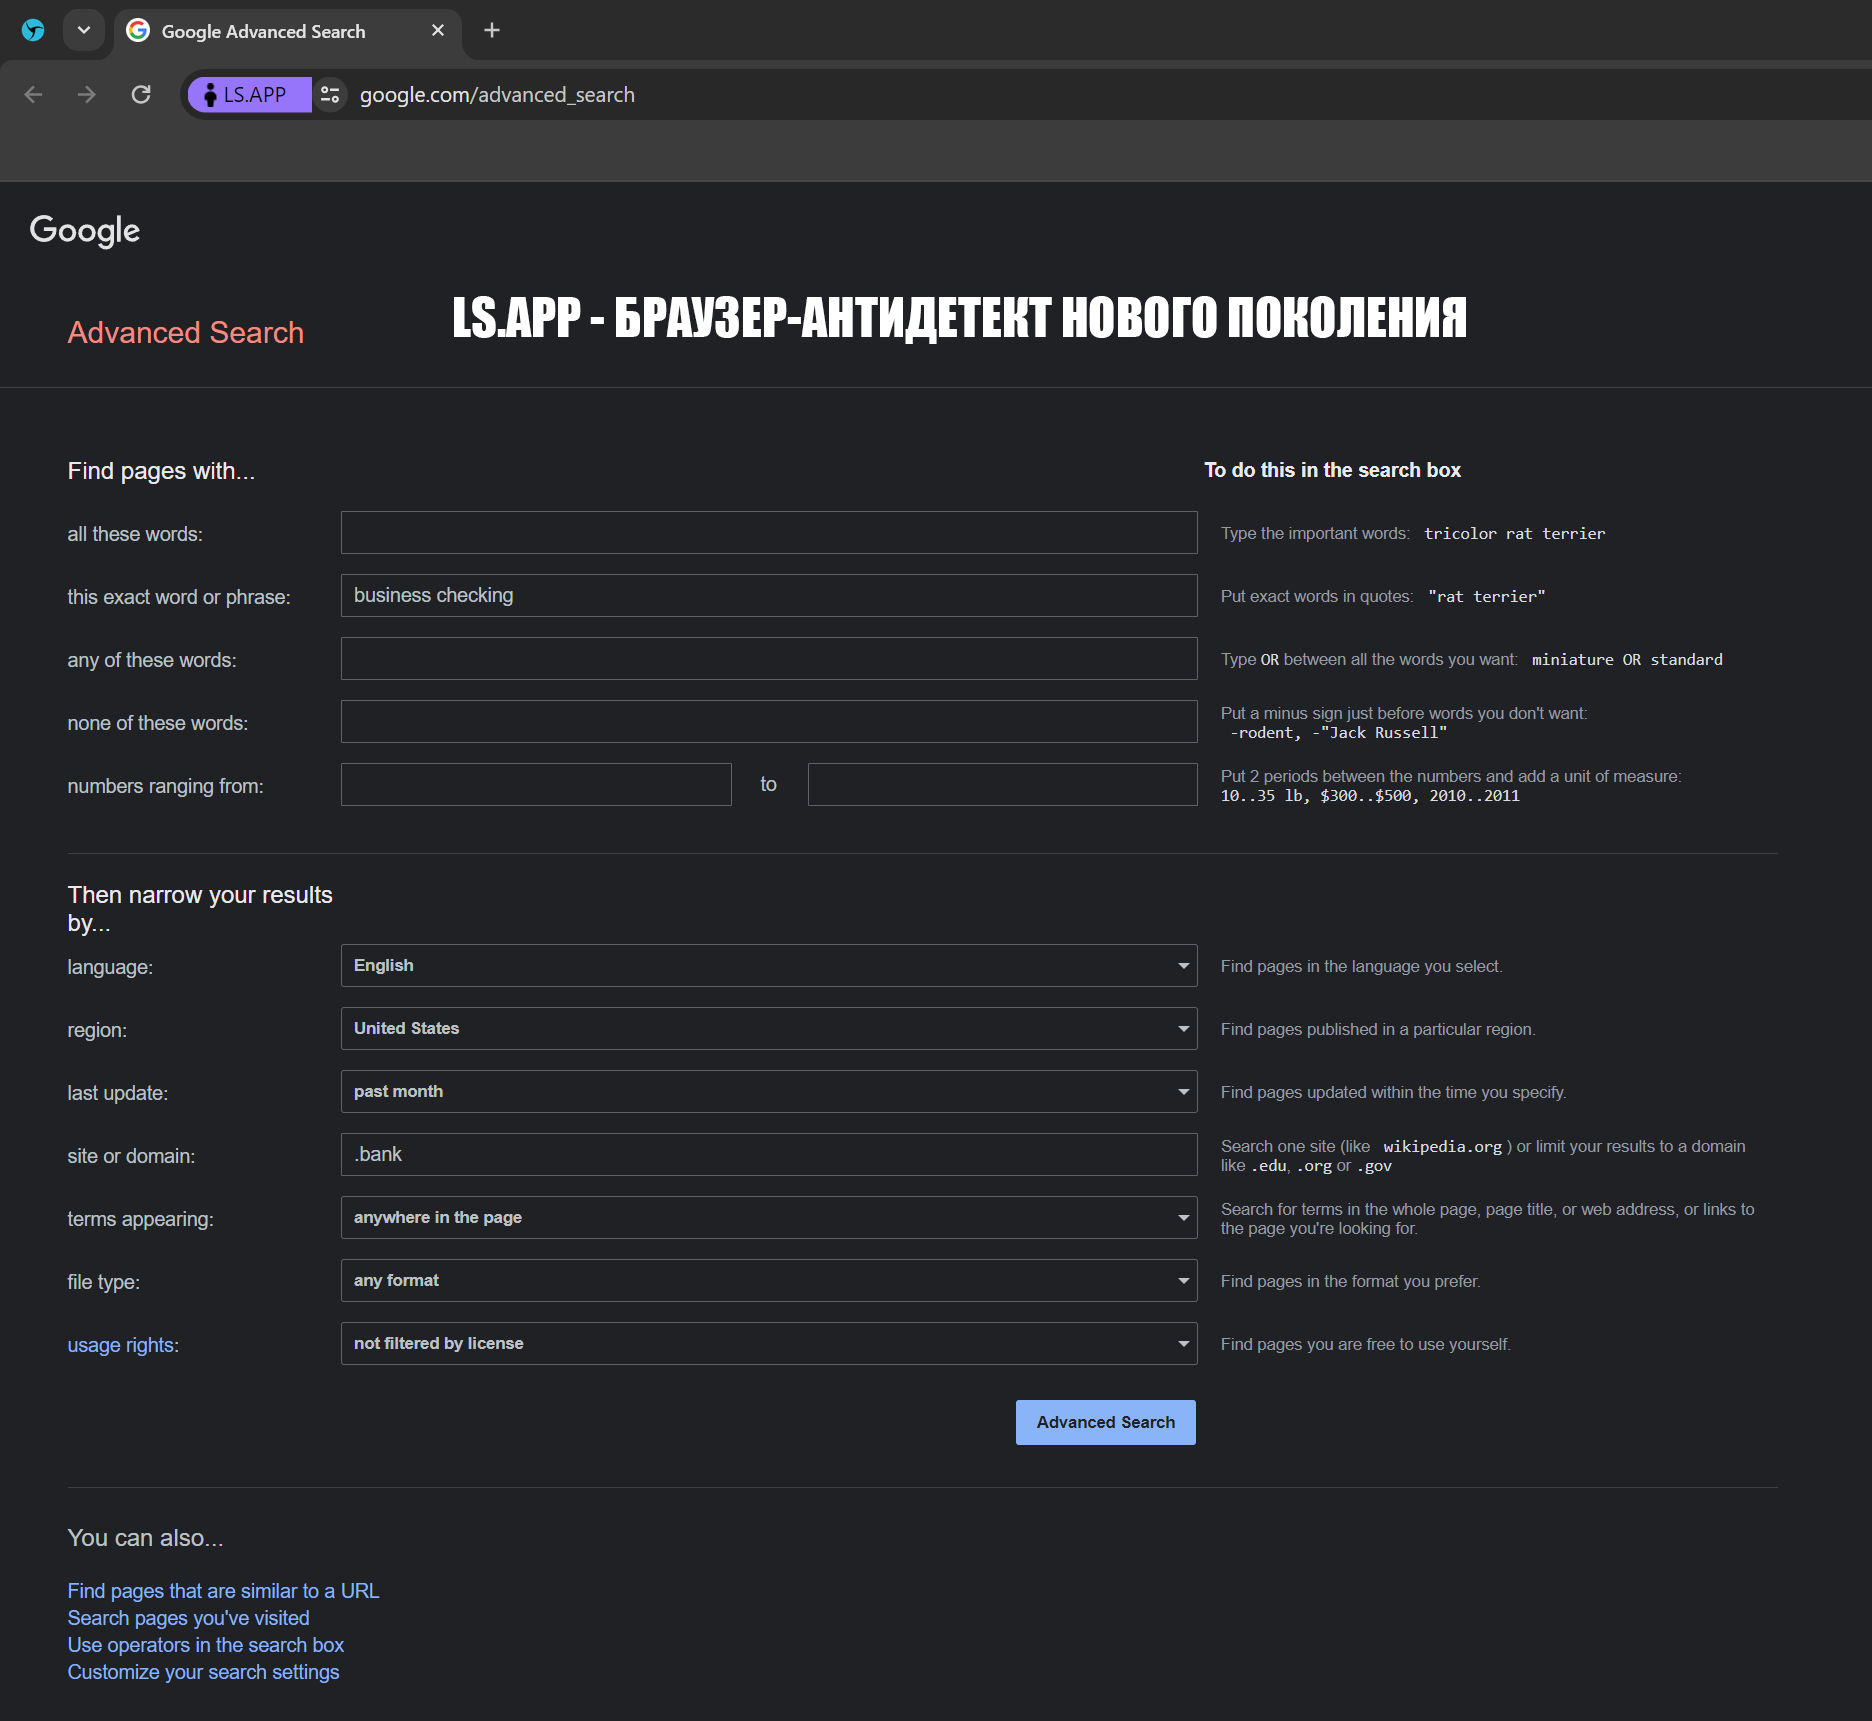The width and height of the screenshot is (1872, 1721).
Task: Click the 'region:' label
Action: [x=97, y=1031]
